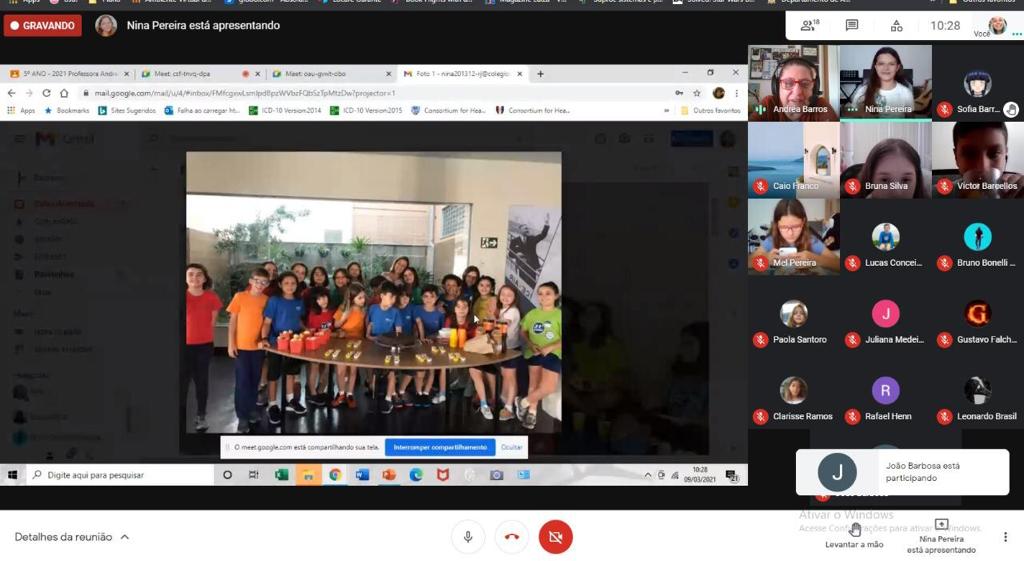
Task: Open shared Chrome three-dot menu
Action: click(737, 93)
